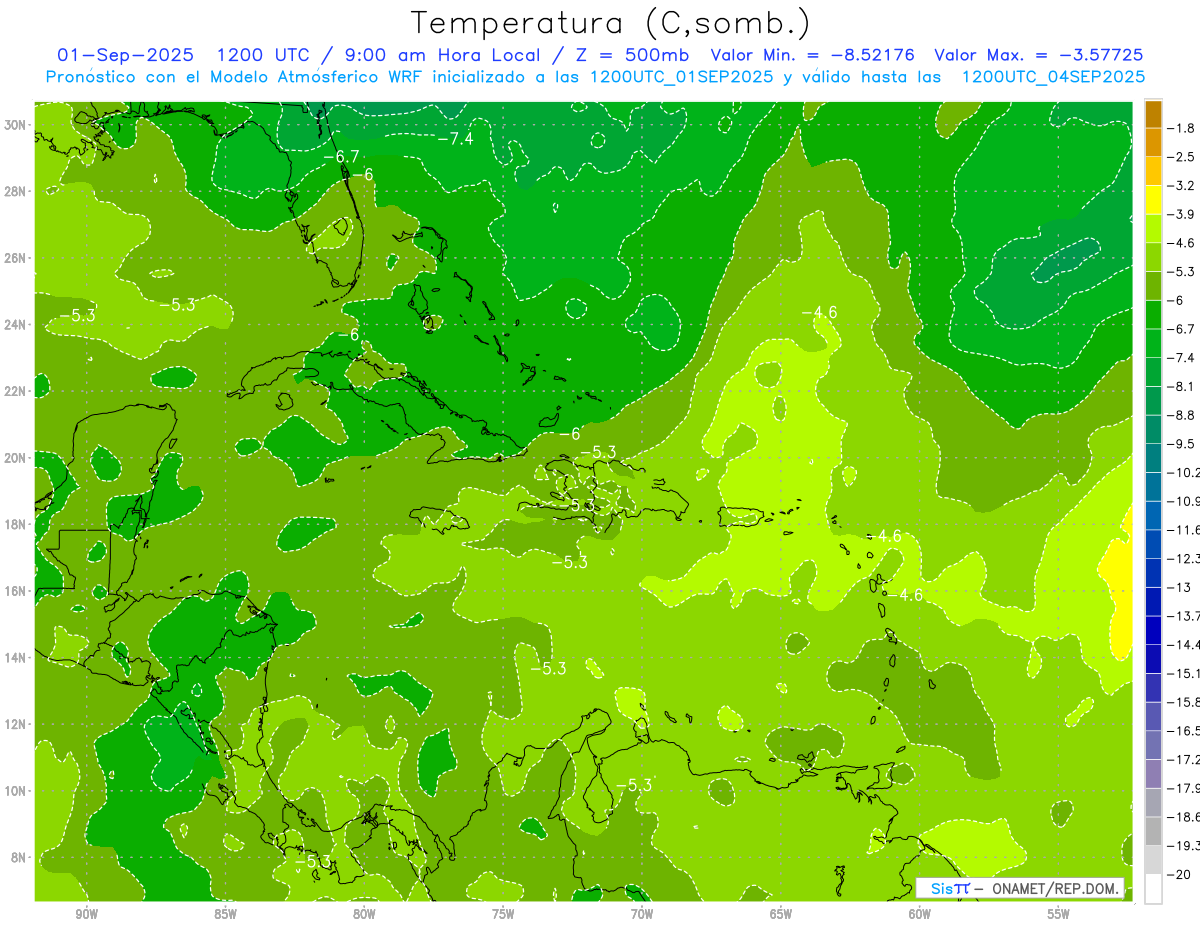Click the "28N" latitude tick label
Image resolution: width=1200 pixels, height=927 pixels.
15,191
